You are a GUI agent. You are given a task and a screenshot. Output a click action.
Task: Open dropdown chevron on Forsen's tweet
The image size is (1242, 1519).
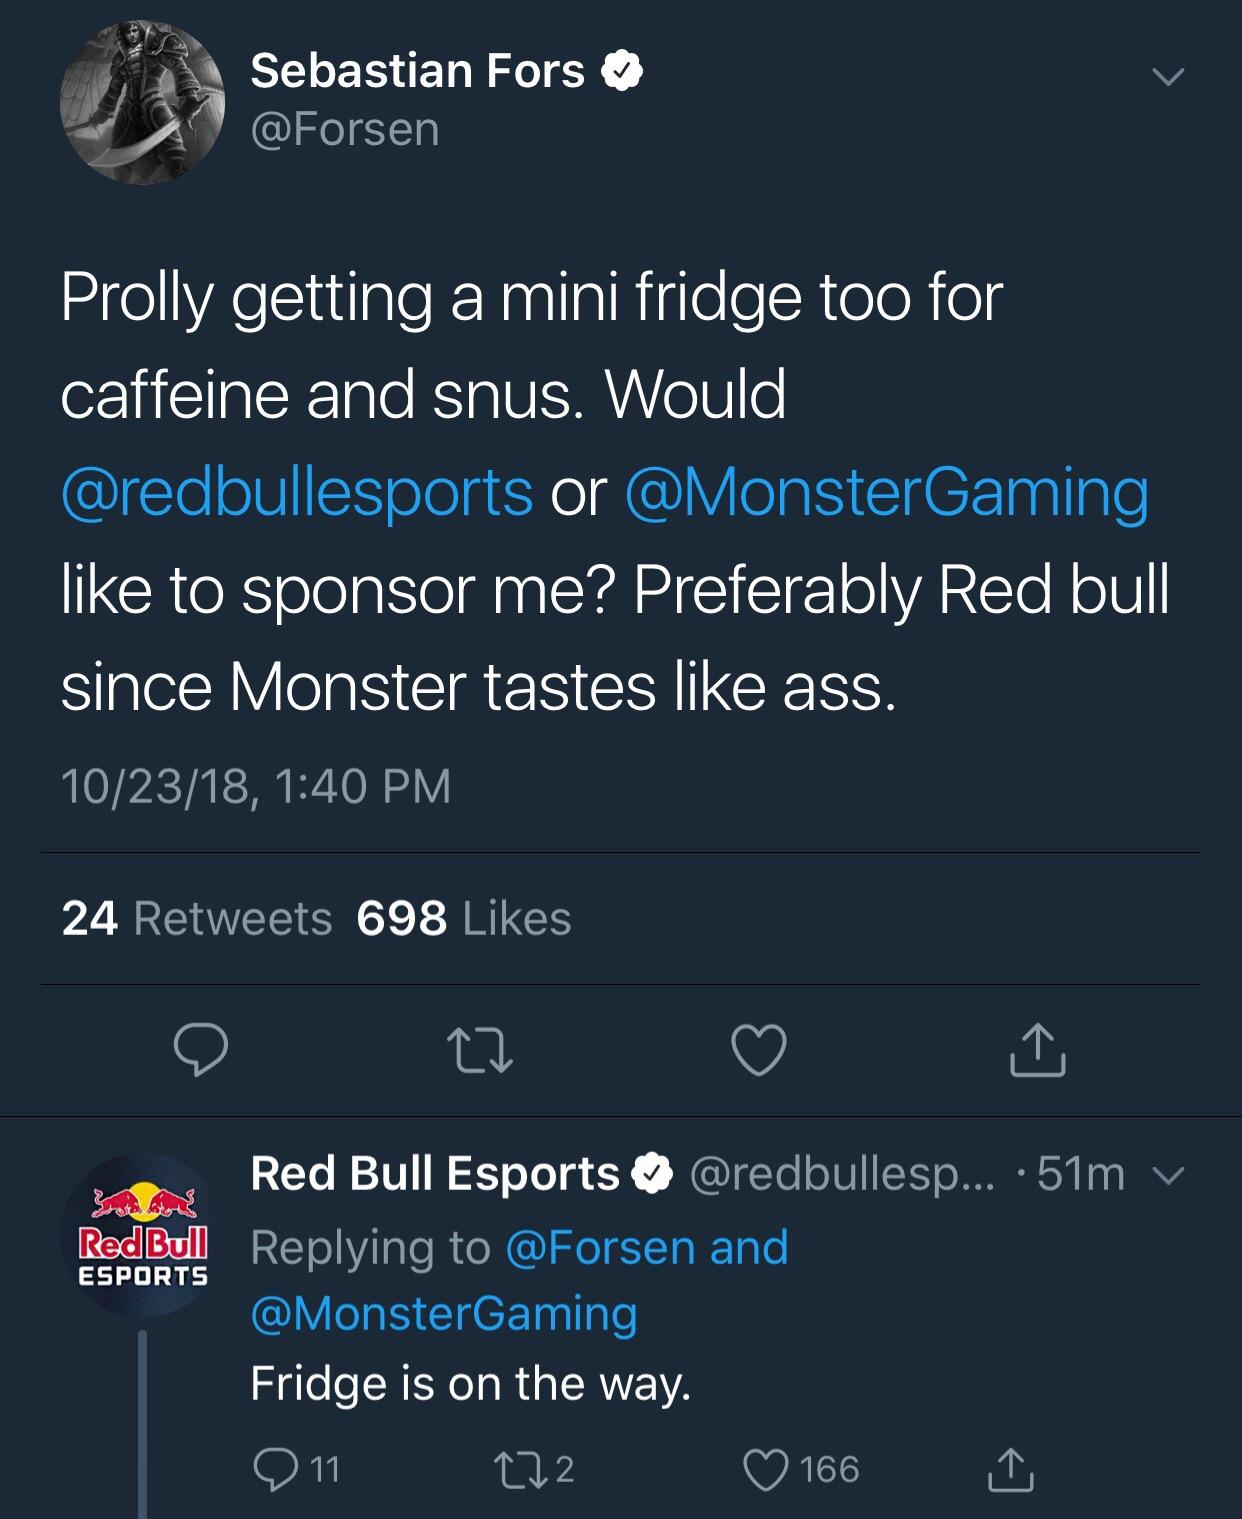point(1167,77)
